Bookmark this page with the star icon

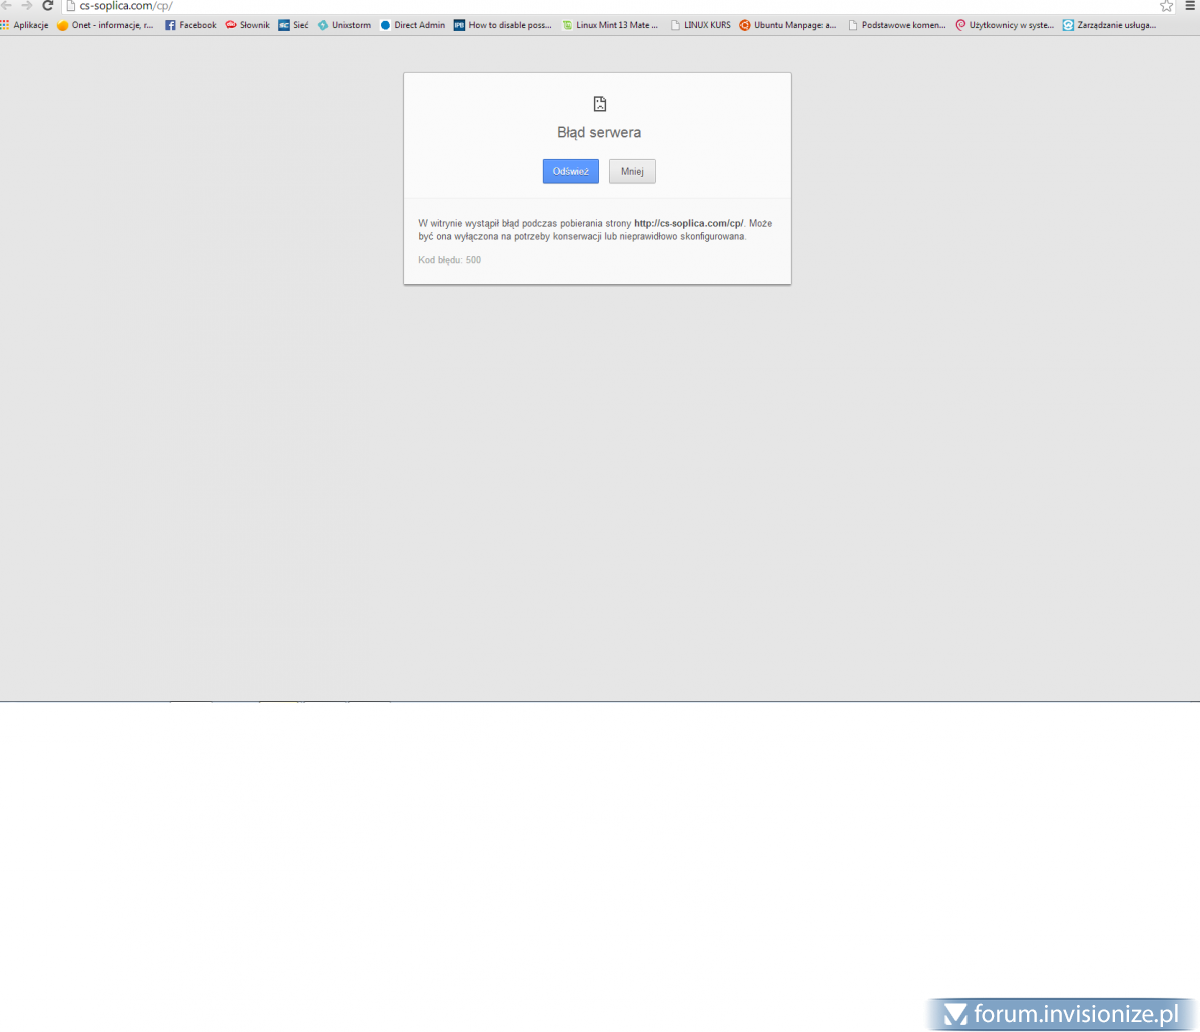point(1166,6)
